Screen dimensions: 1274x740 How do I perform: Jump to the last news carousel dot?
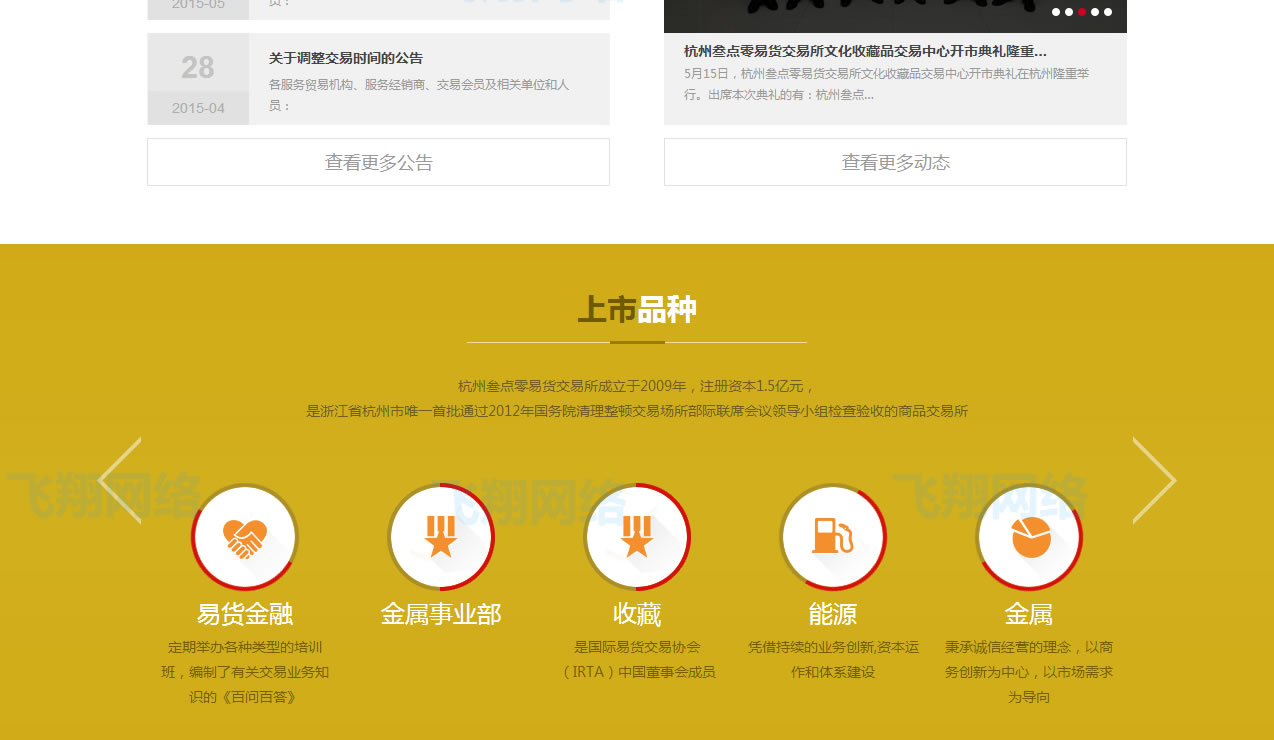point(1108,12)
